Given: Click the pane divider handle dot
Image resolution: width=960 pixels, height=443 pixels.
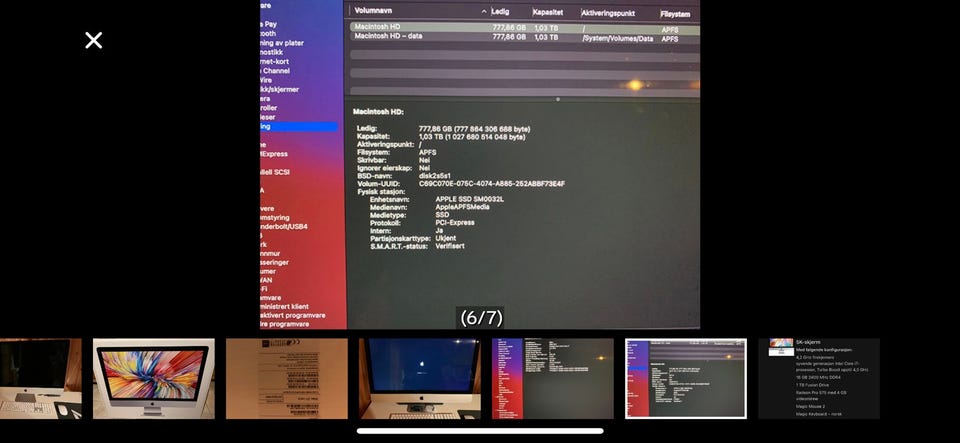Looking at the screenshot, I should point(557,99).
